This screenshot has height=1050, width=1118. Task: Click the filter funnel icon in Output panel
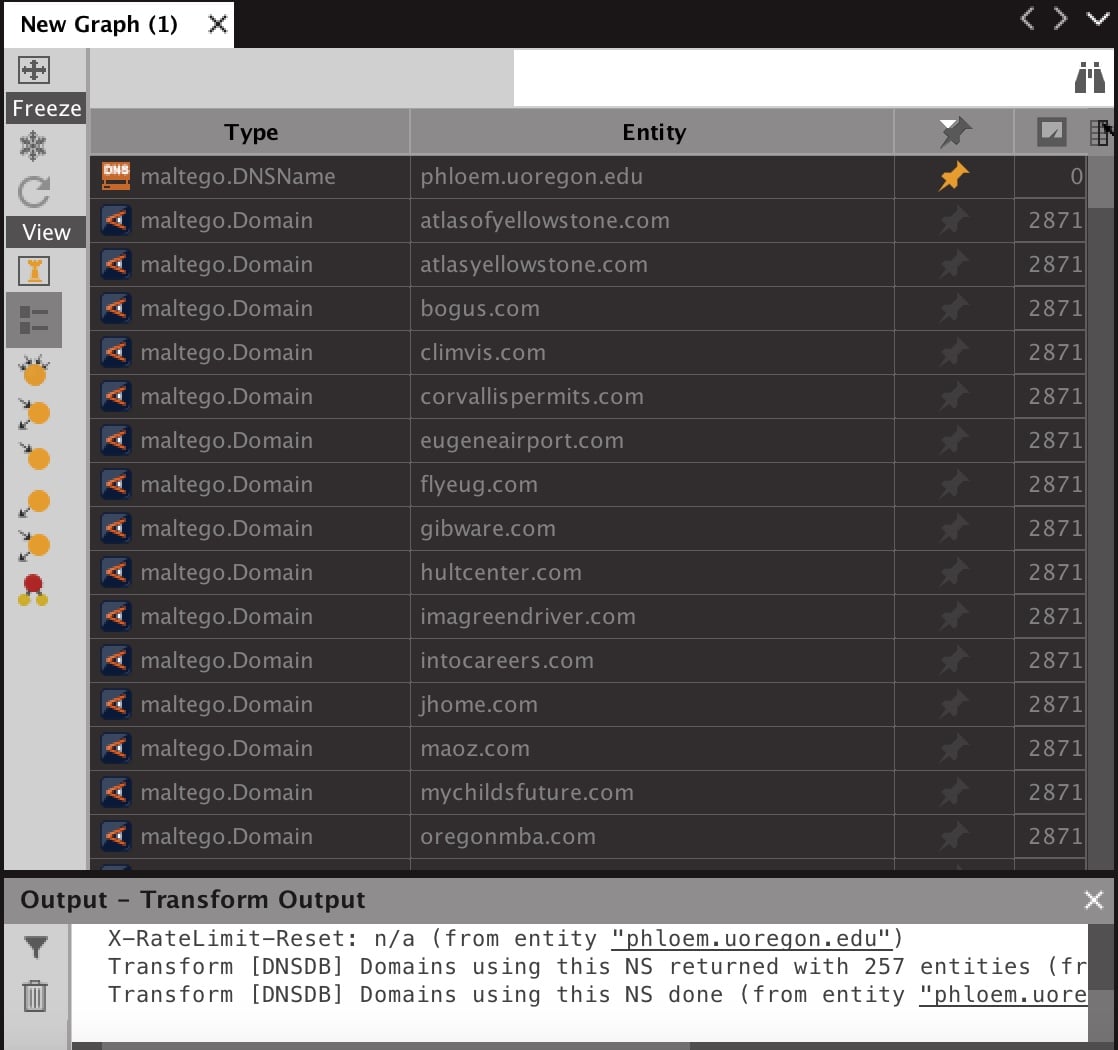click(36, 947)
